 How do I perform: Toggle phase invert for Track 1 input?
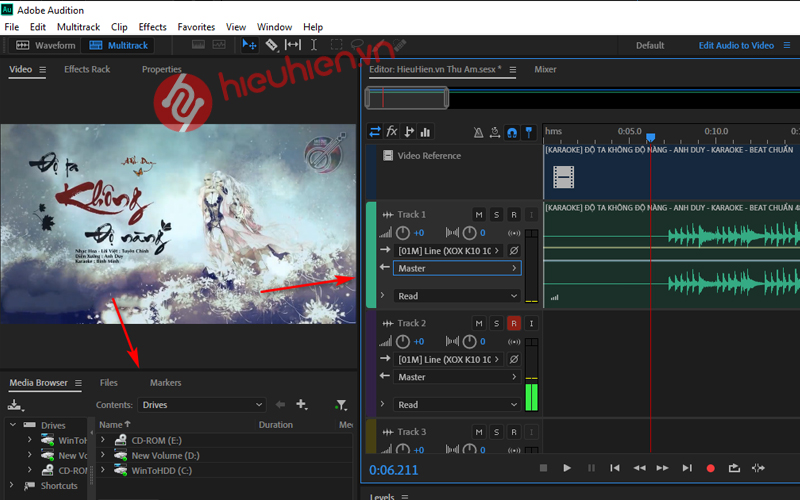(x=514, y=251)
